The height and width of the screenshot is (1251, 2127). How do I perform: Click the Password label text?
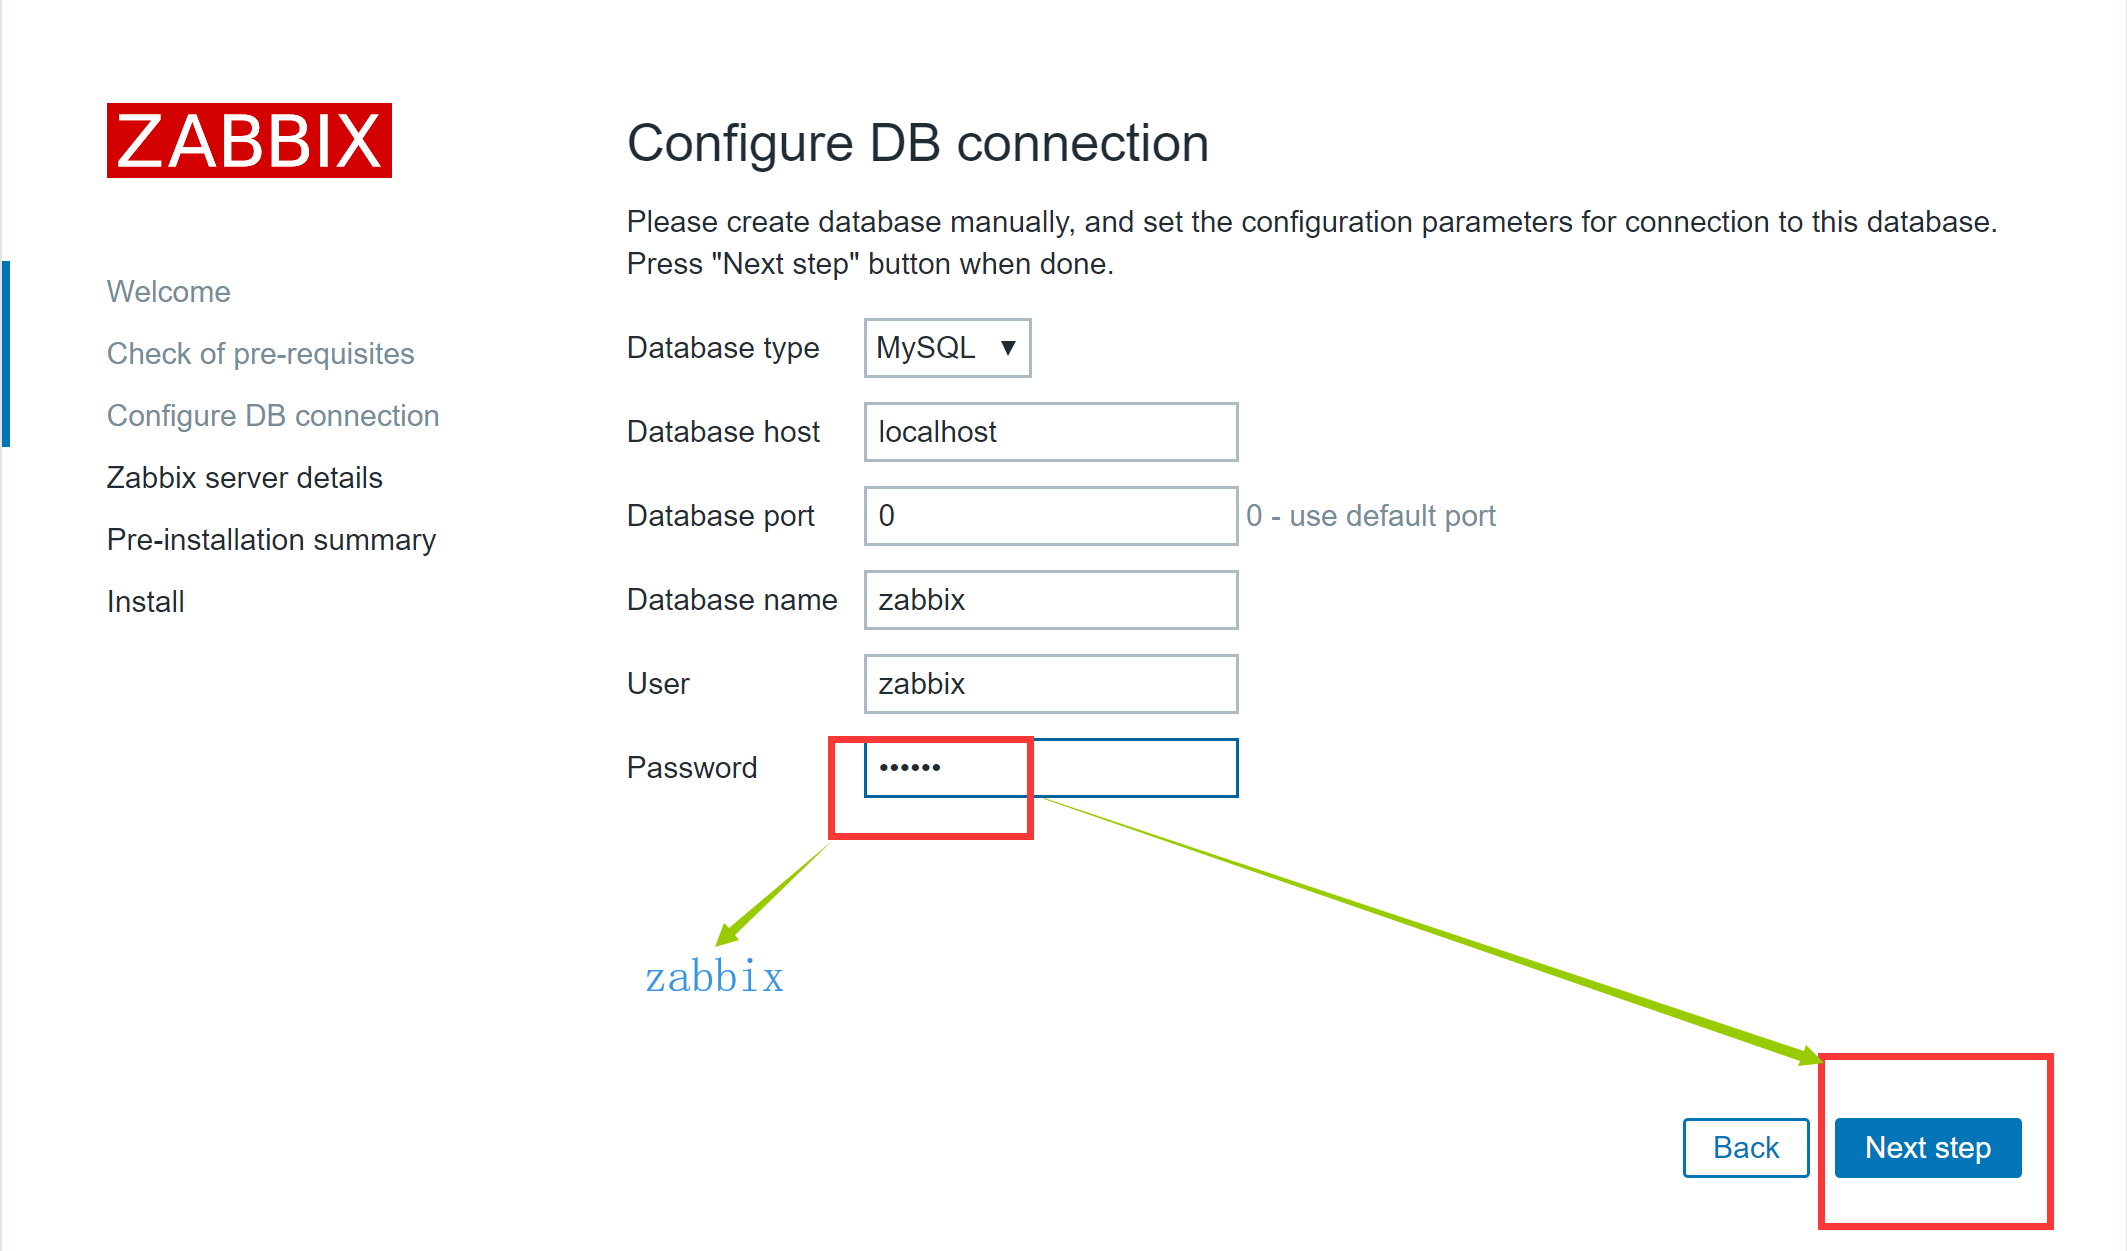pyautogui.click(x=691, y=768)
